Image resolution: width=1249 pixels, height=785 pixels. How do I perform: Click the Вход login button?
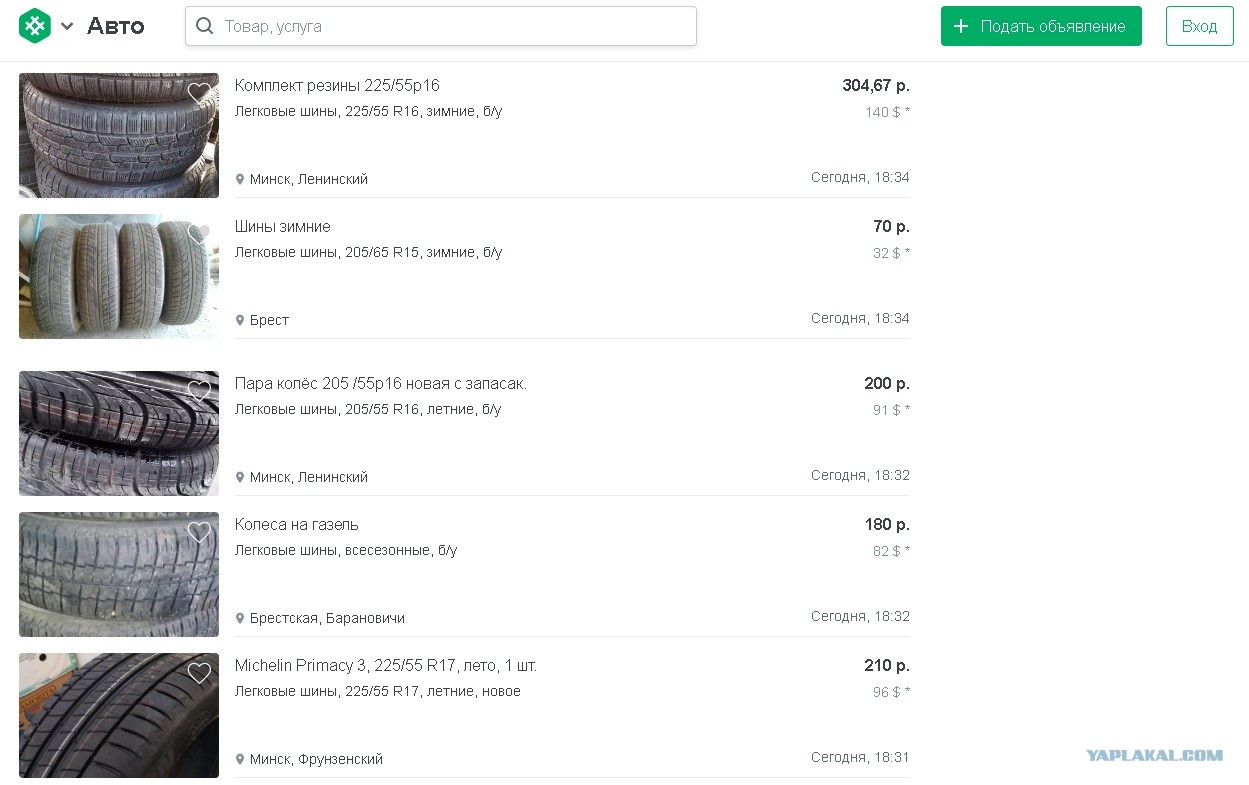1199,26
